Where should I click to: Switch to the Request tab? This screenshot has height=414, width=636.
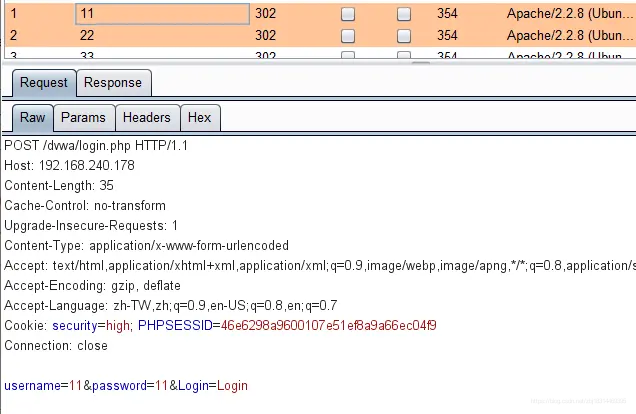click(43, 82)
